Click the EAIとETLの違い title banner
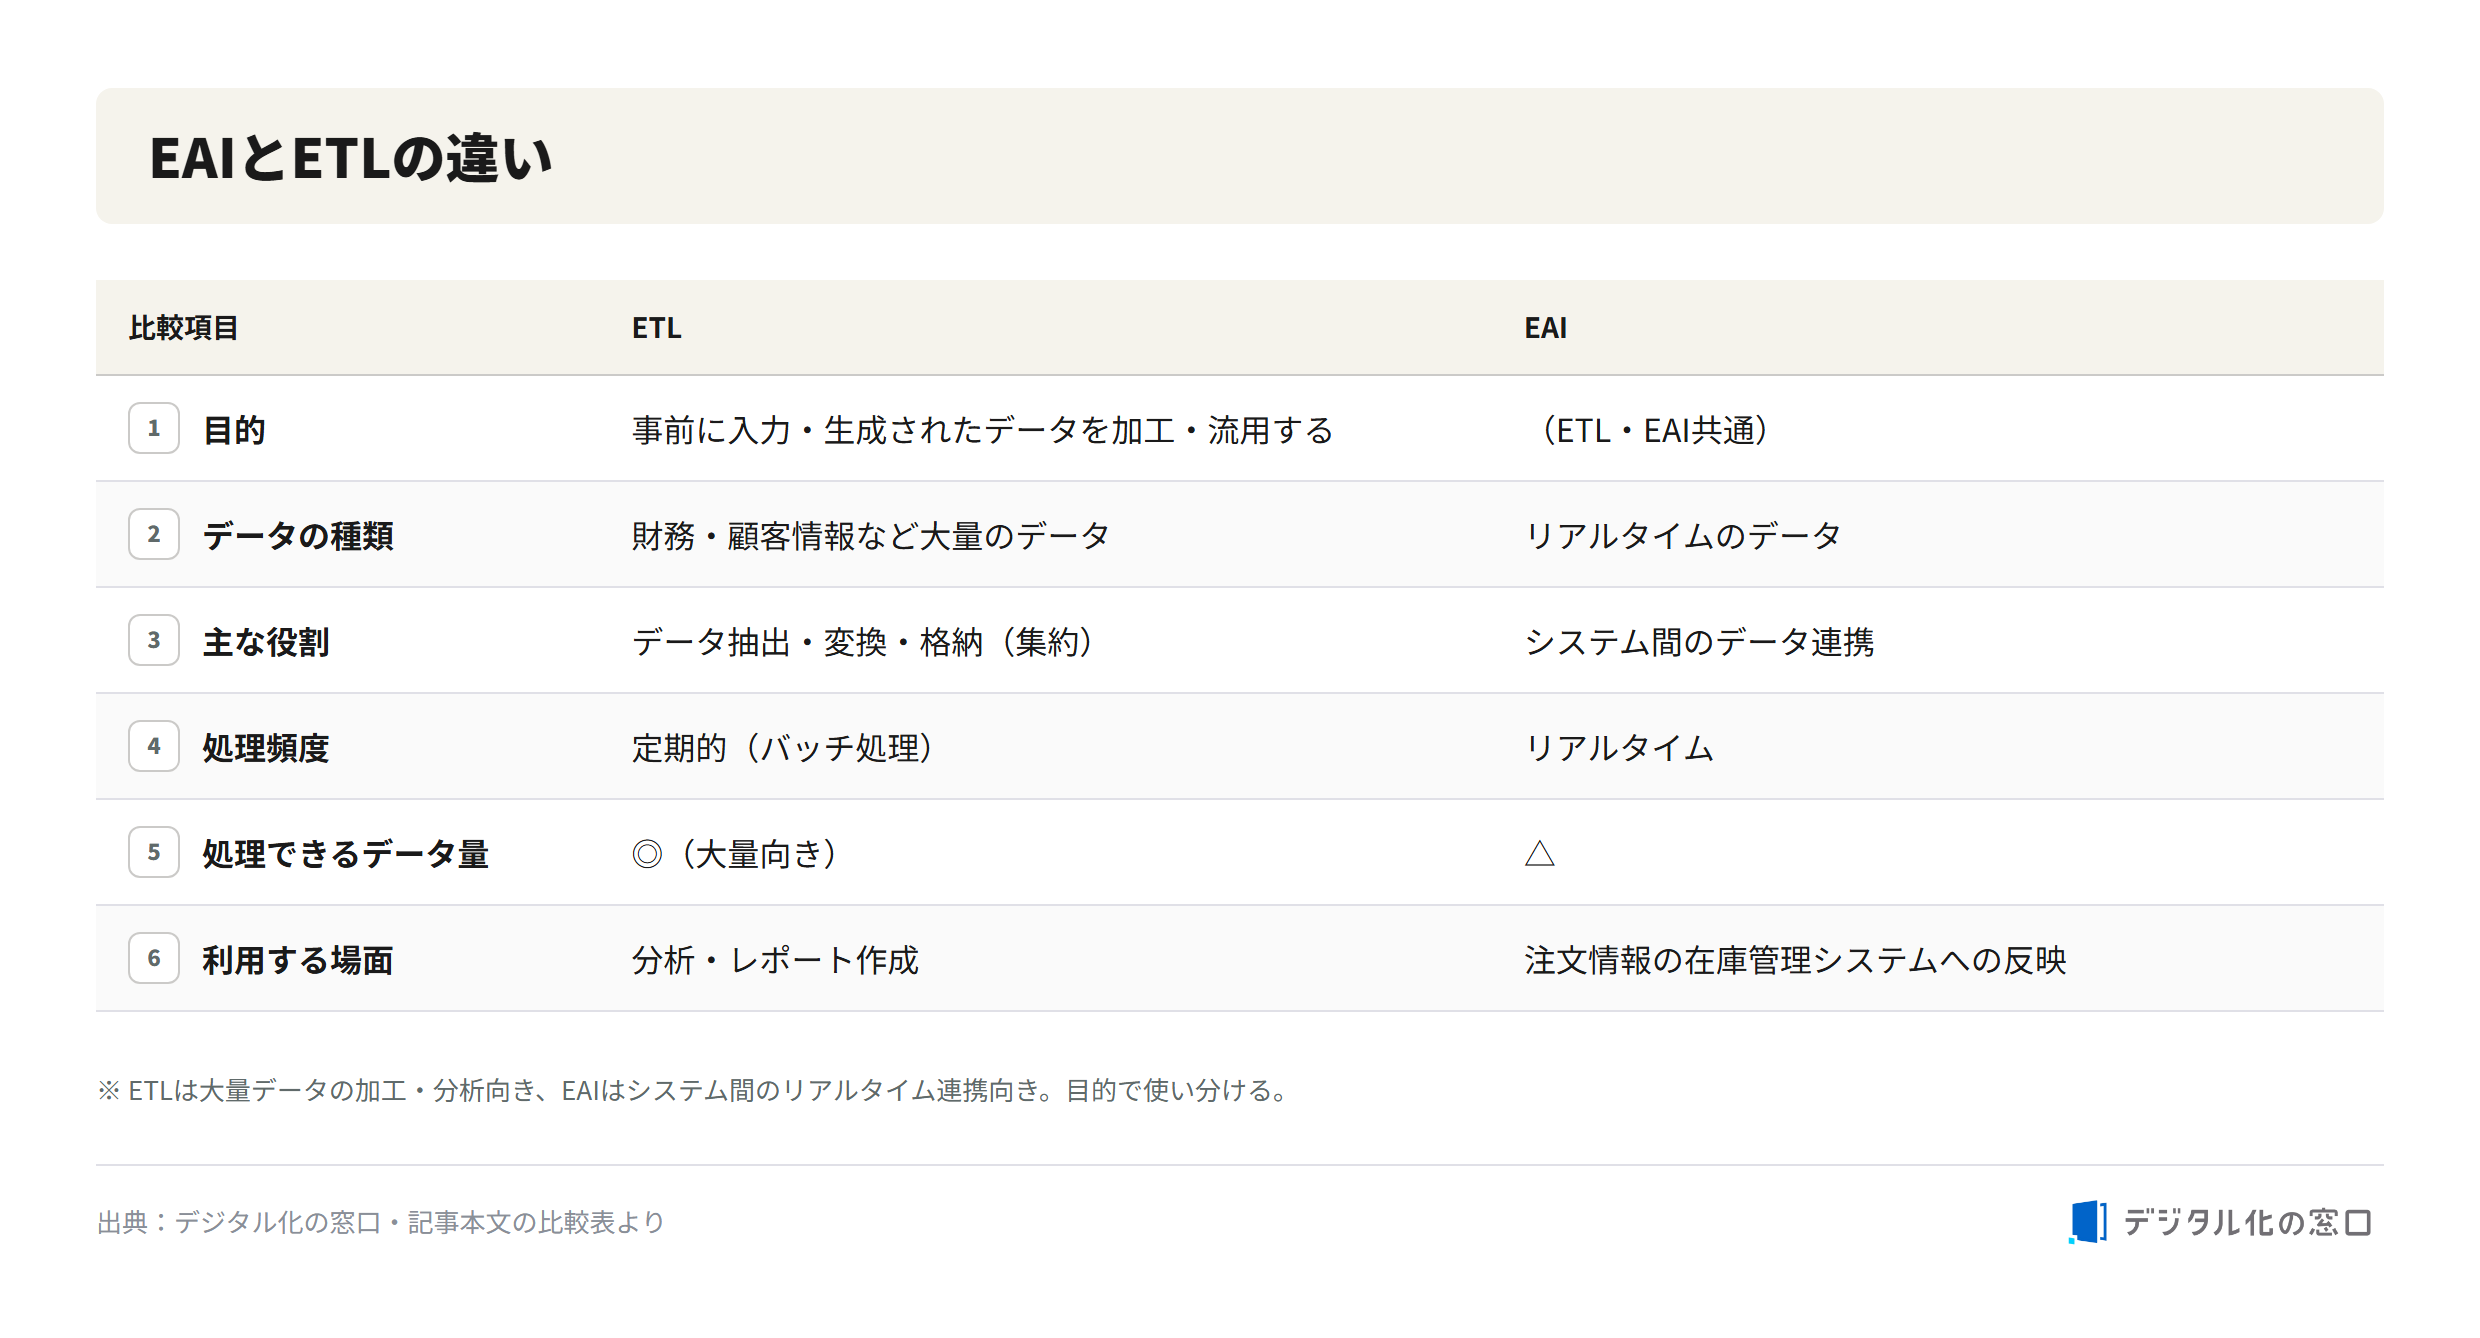The image size is (2480, 1338). 1240,156
